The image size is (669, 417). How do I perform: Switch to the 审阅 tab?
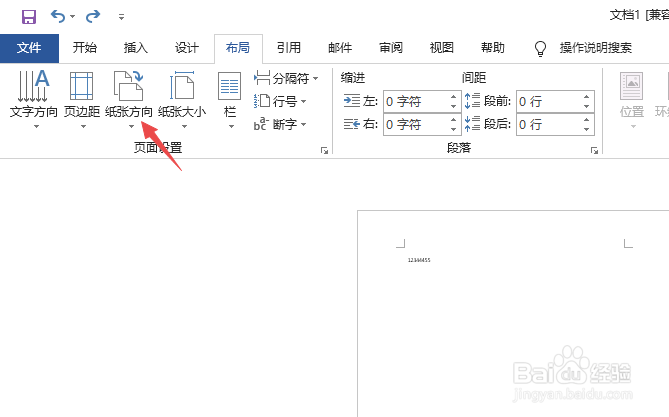coord(391,47)
